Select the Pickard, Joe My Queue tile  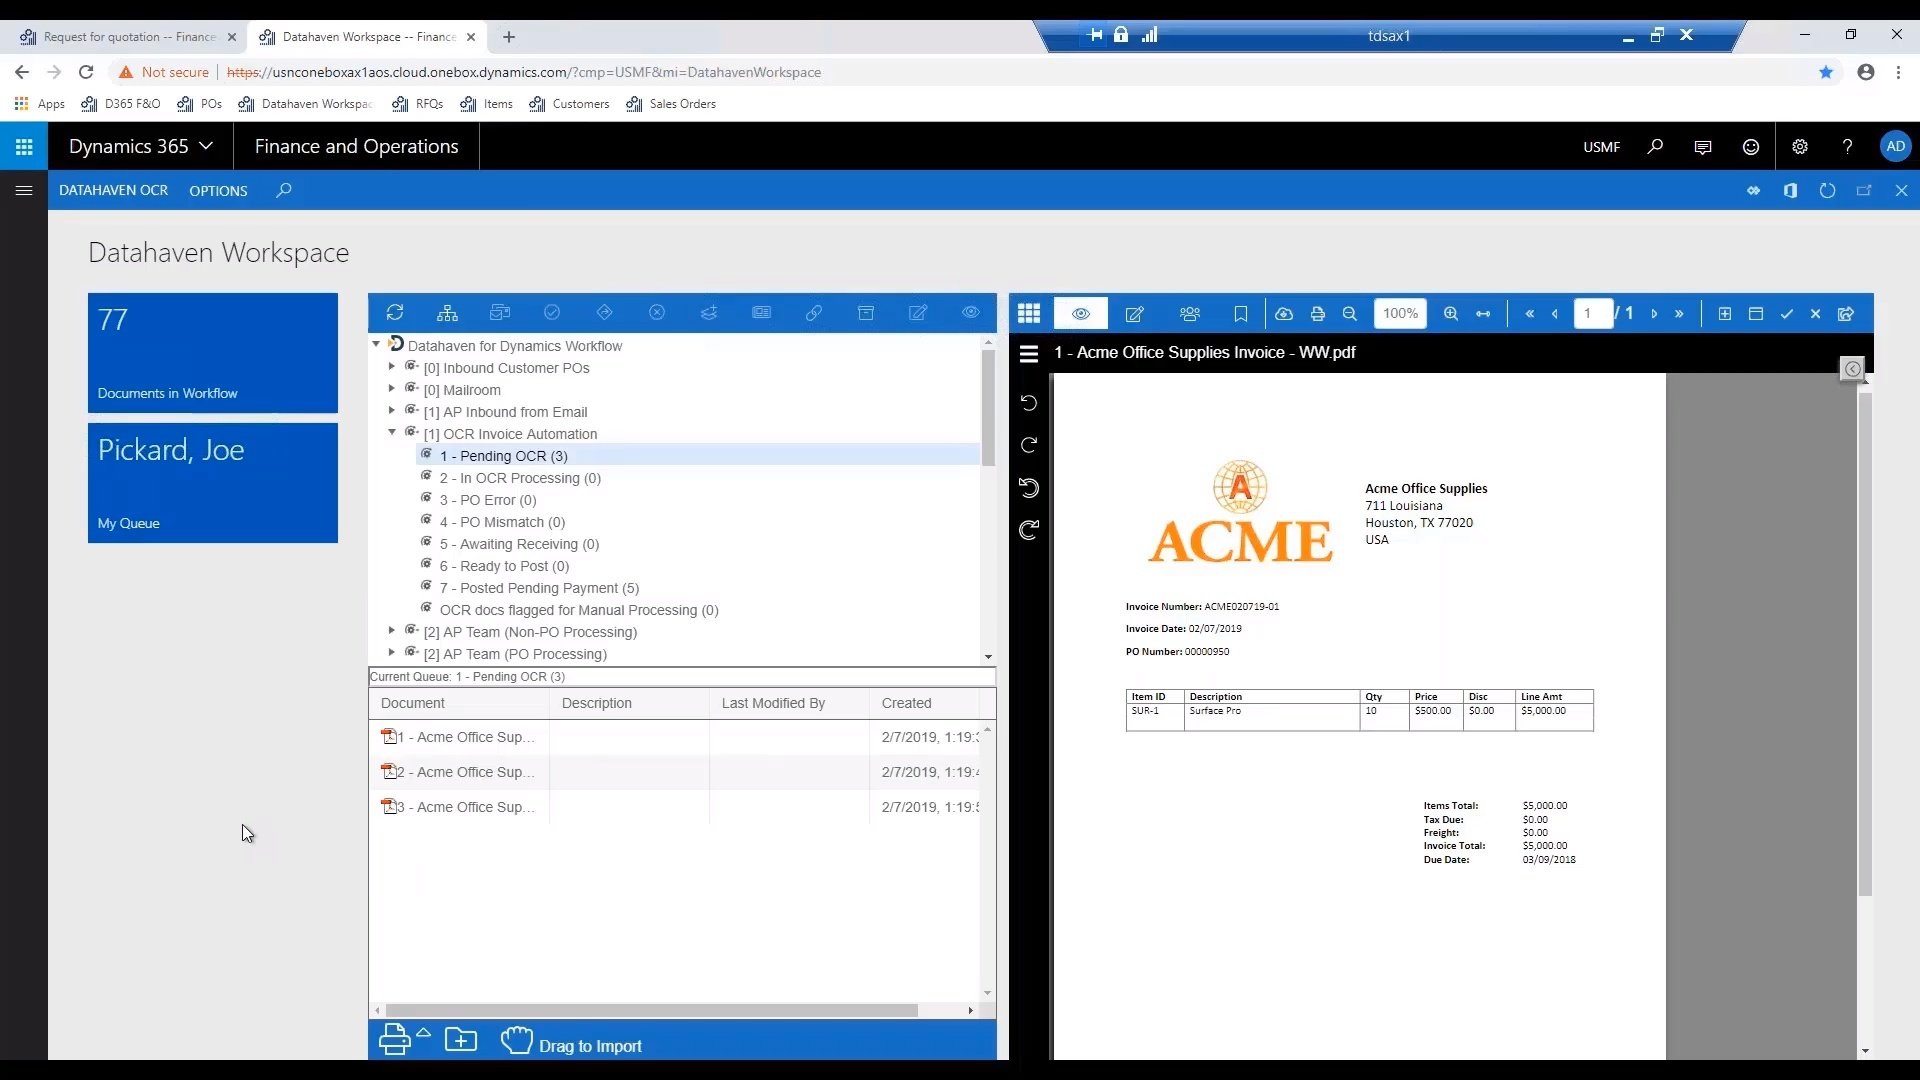tap(212, 483)
